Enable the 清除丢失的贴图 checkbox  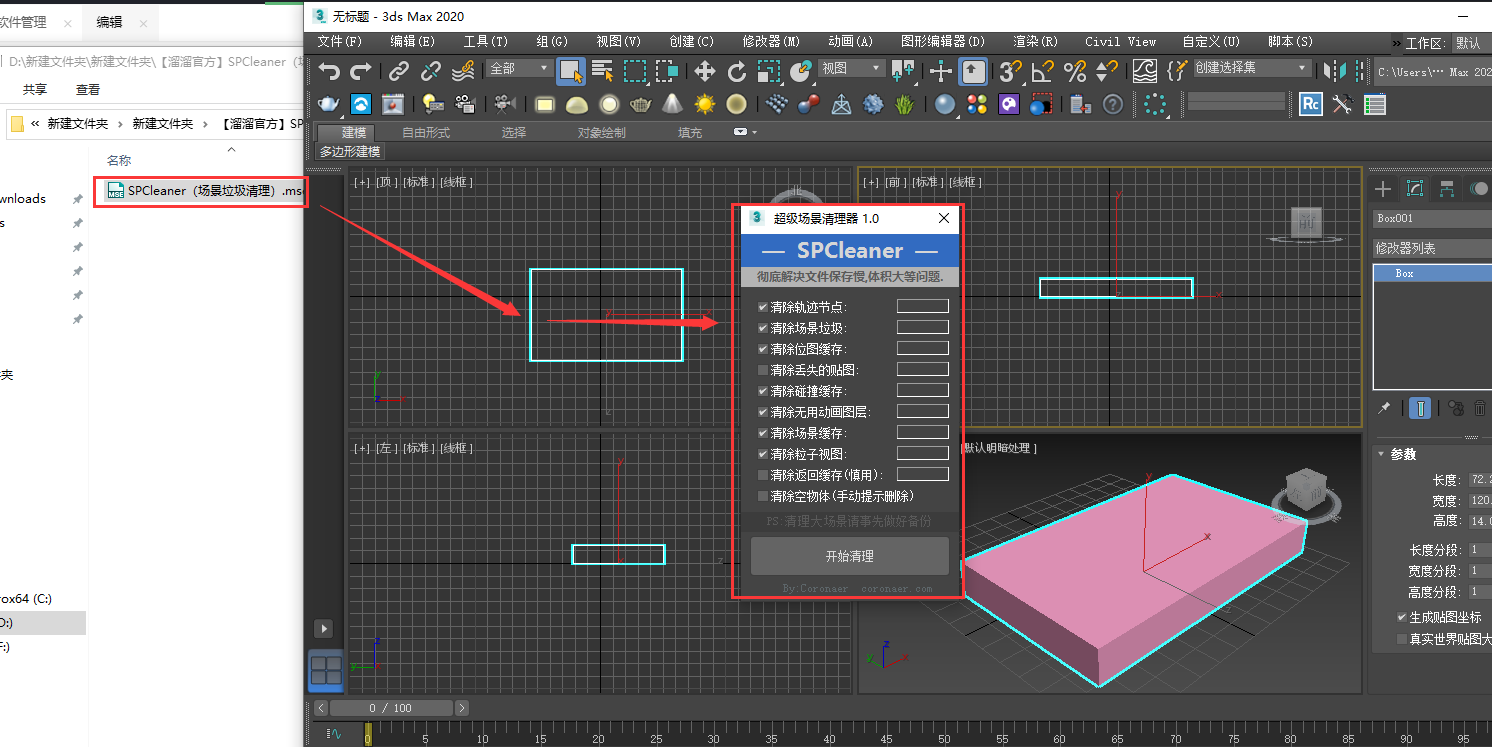[763, 370]
